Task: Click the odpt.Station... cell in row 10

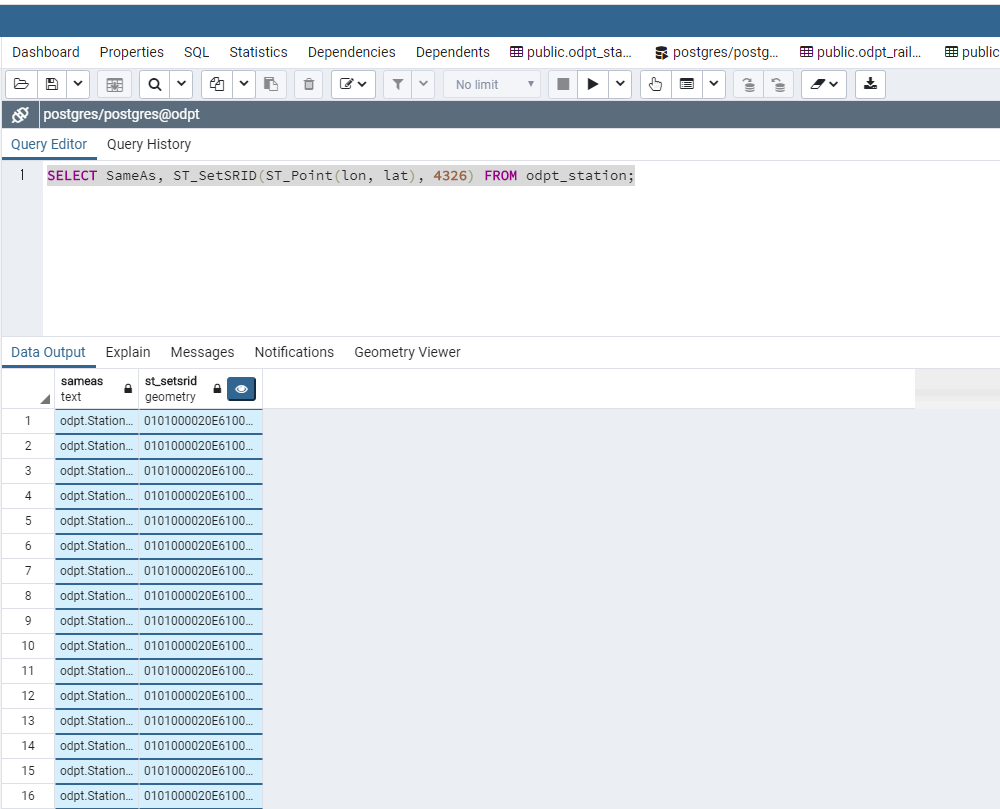Action: point(97,646)
